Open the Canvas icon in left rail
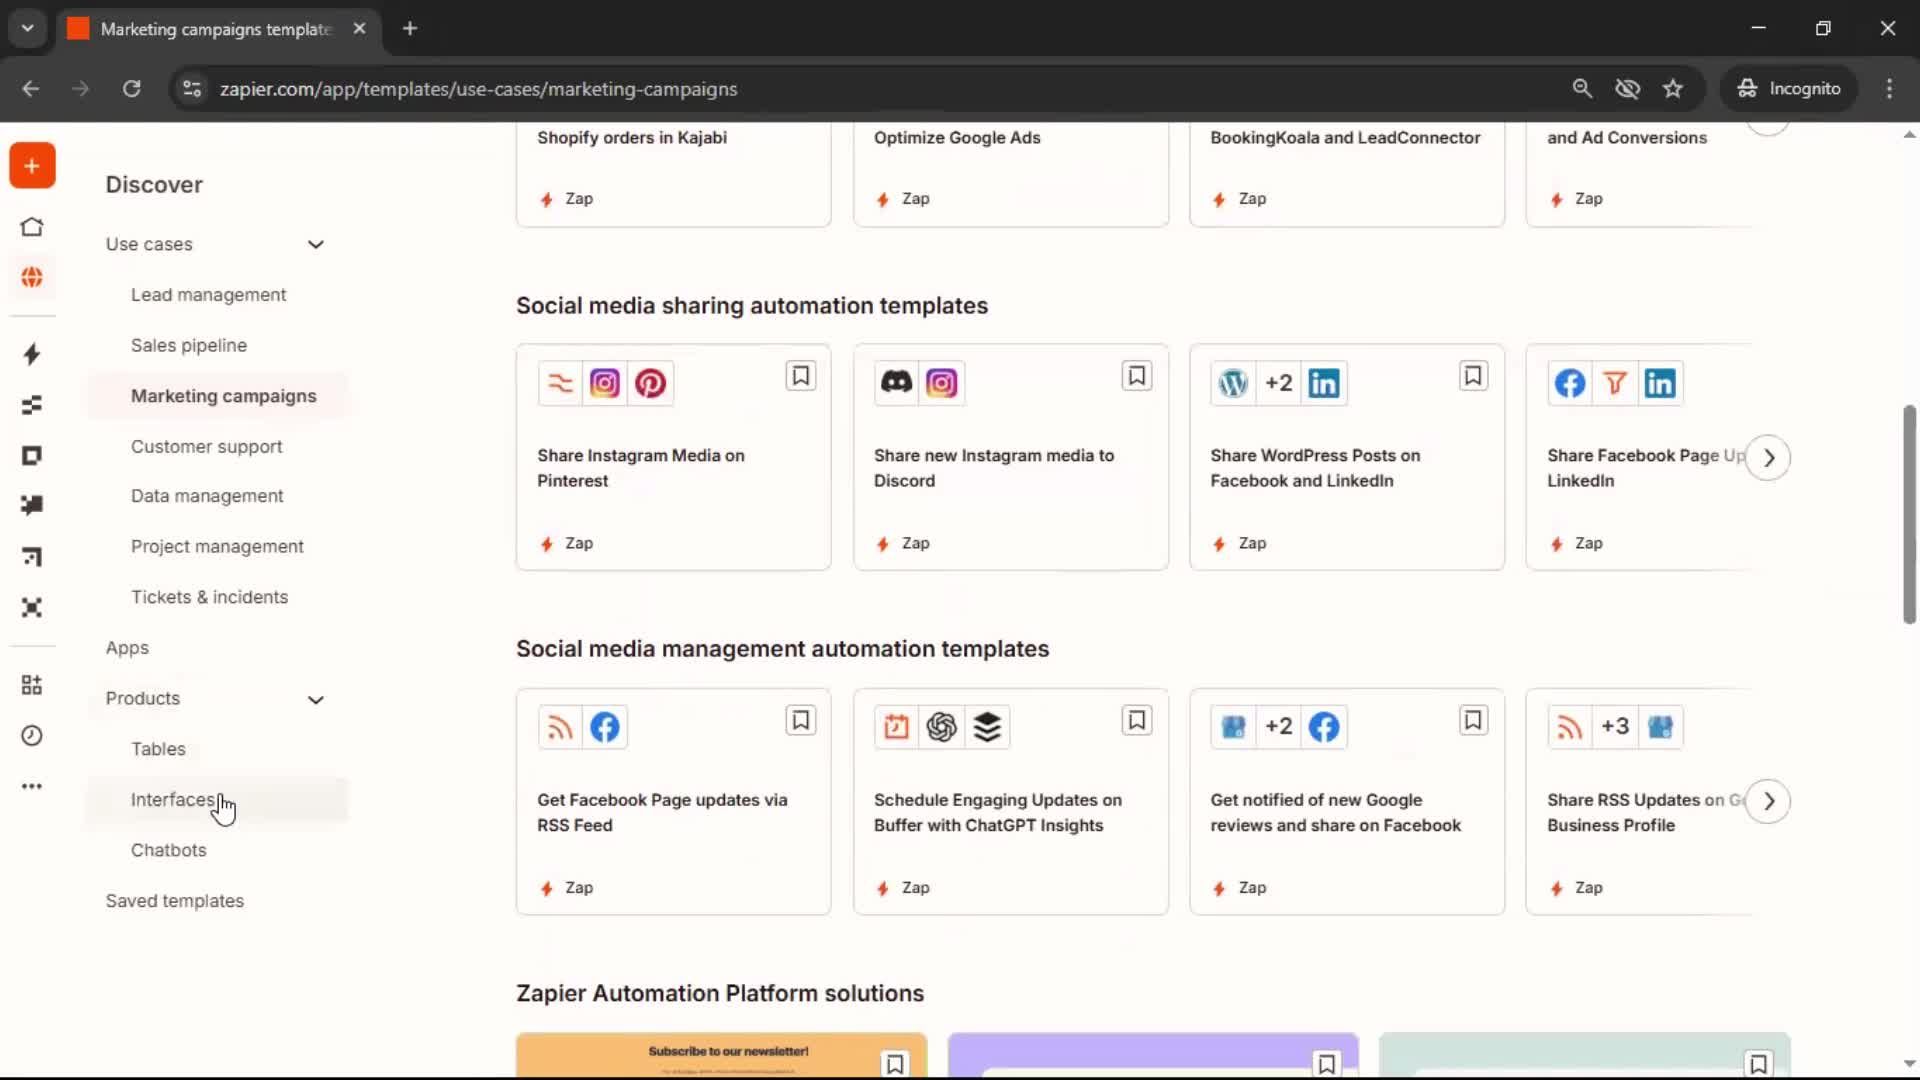 click(32, 557)
